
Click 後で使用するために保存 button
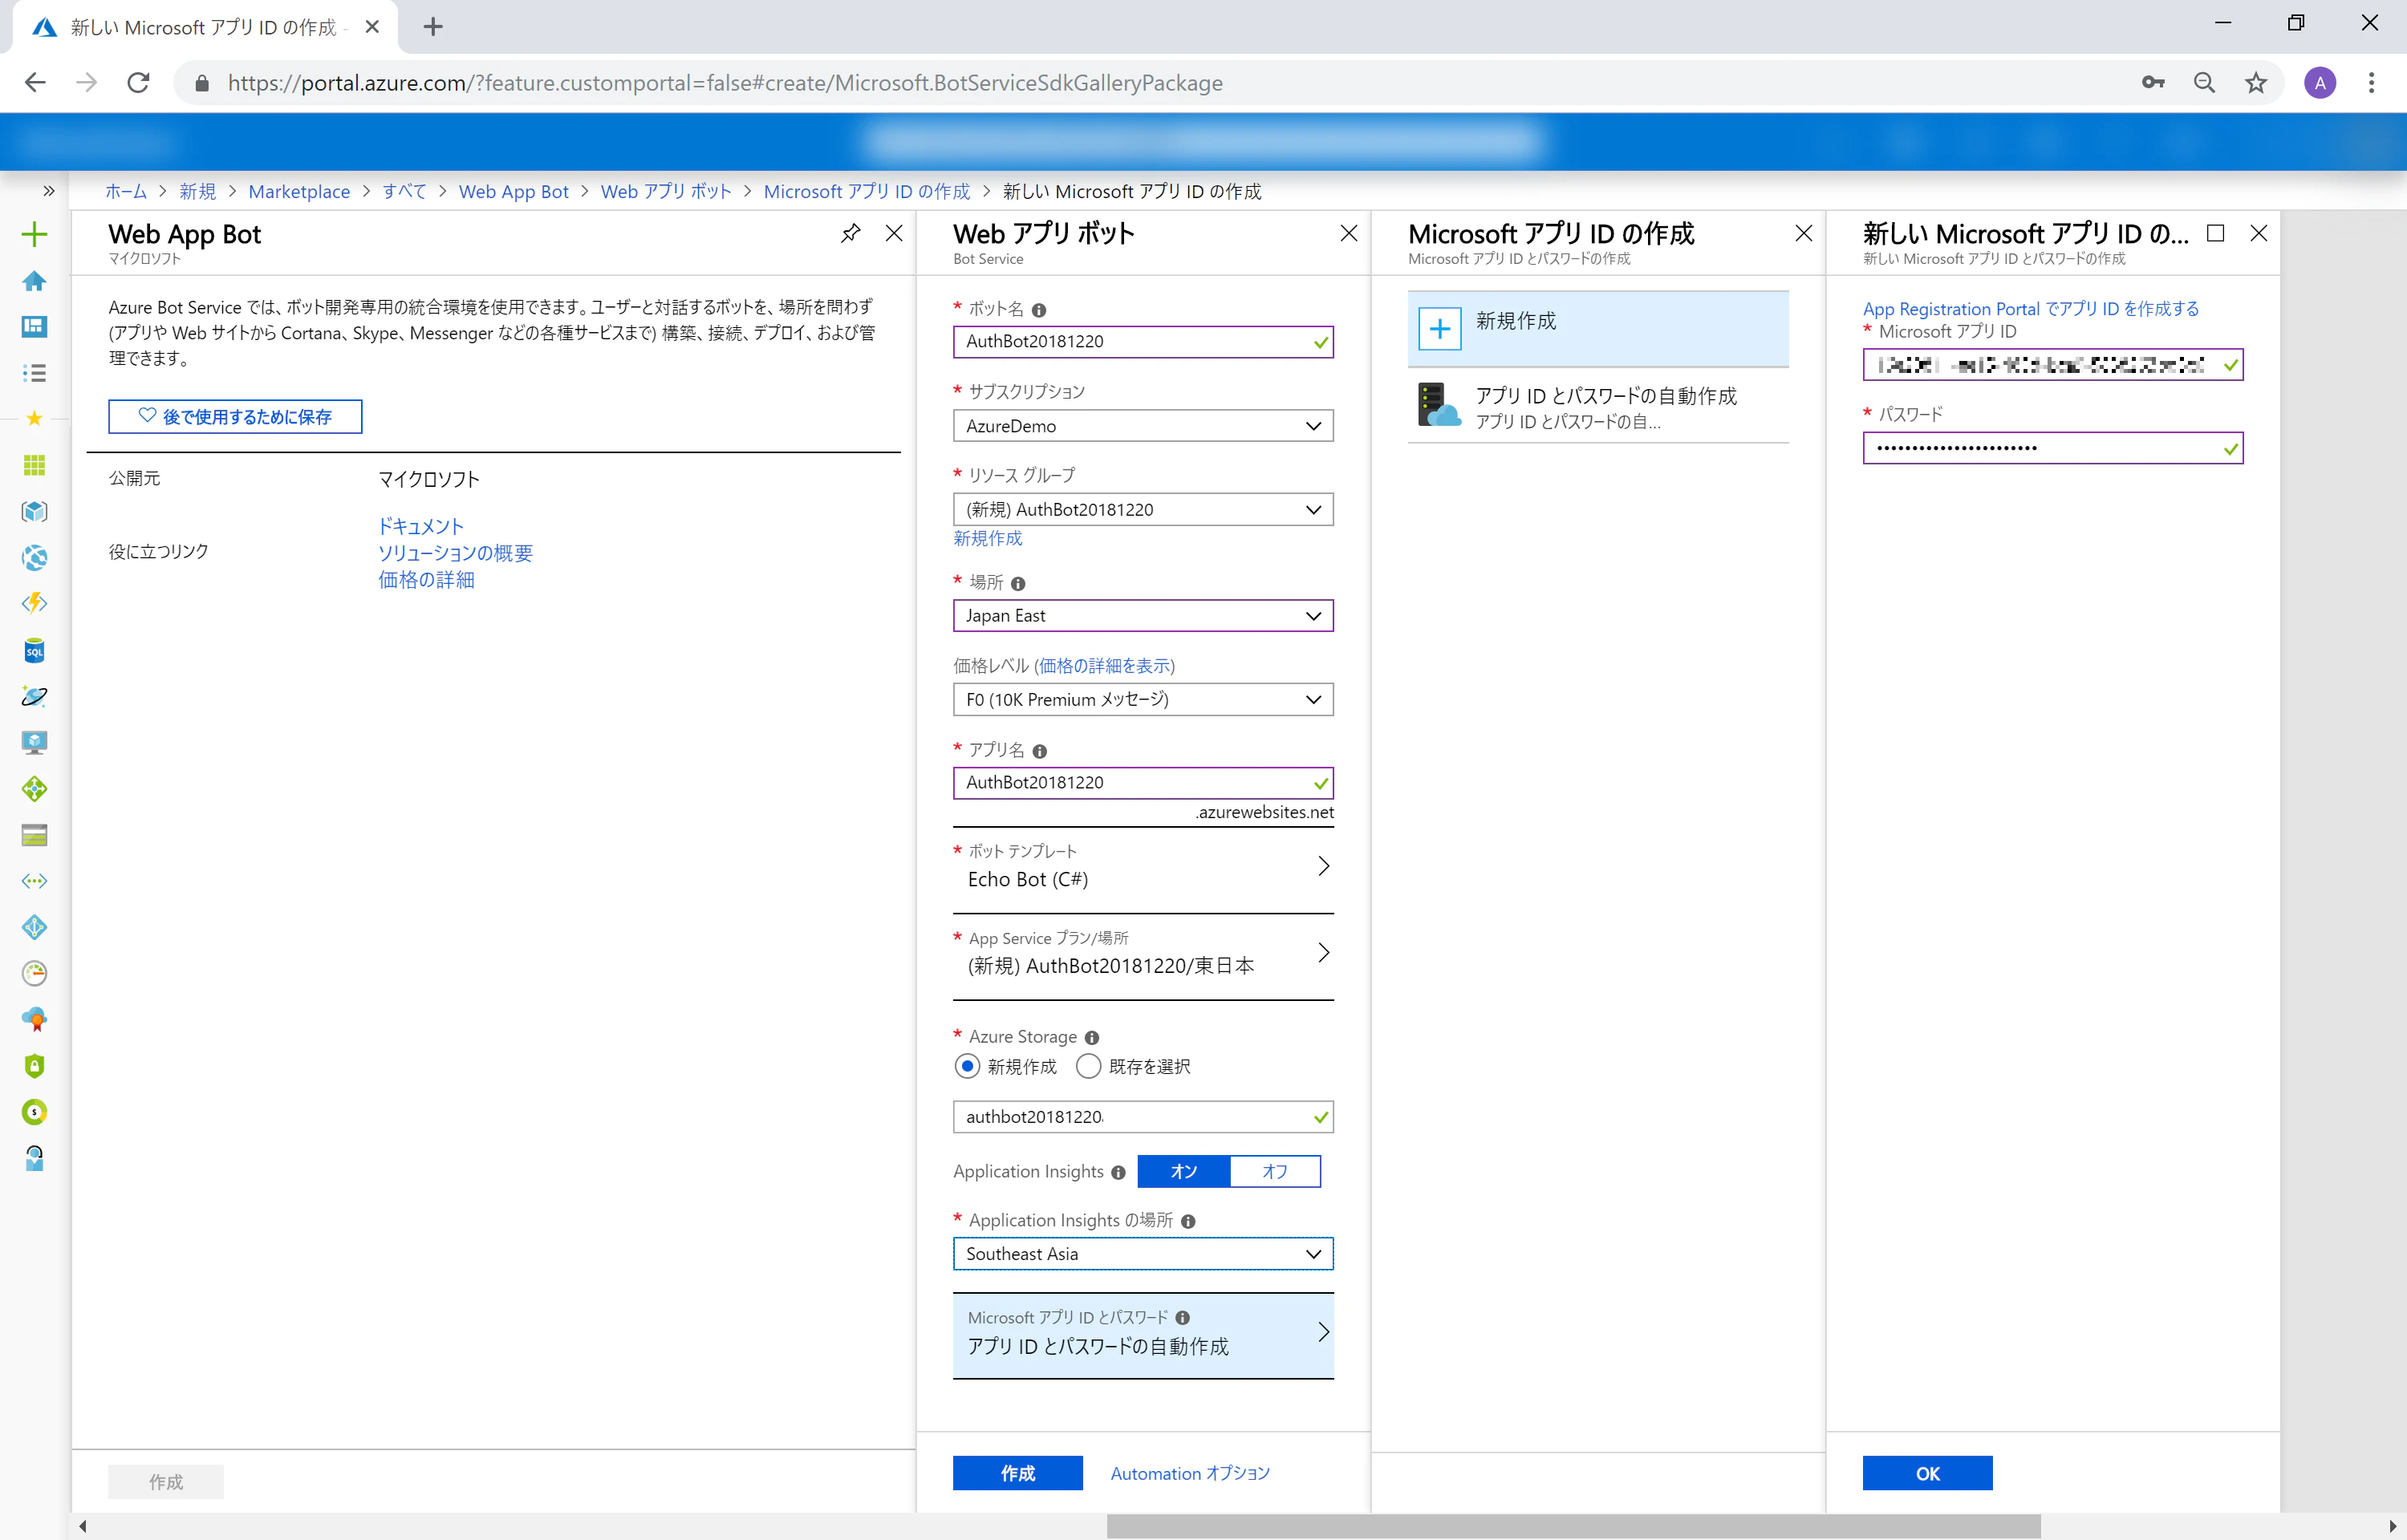click(x=235, y=417)
